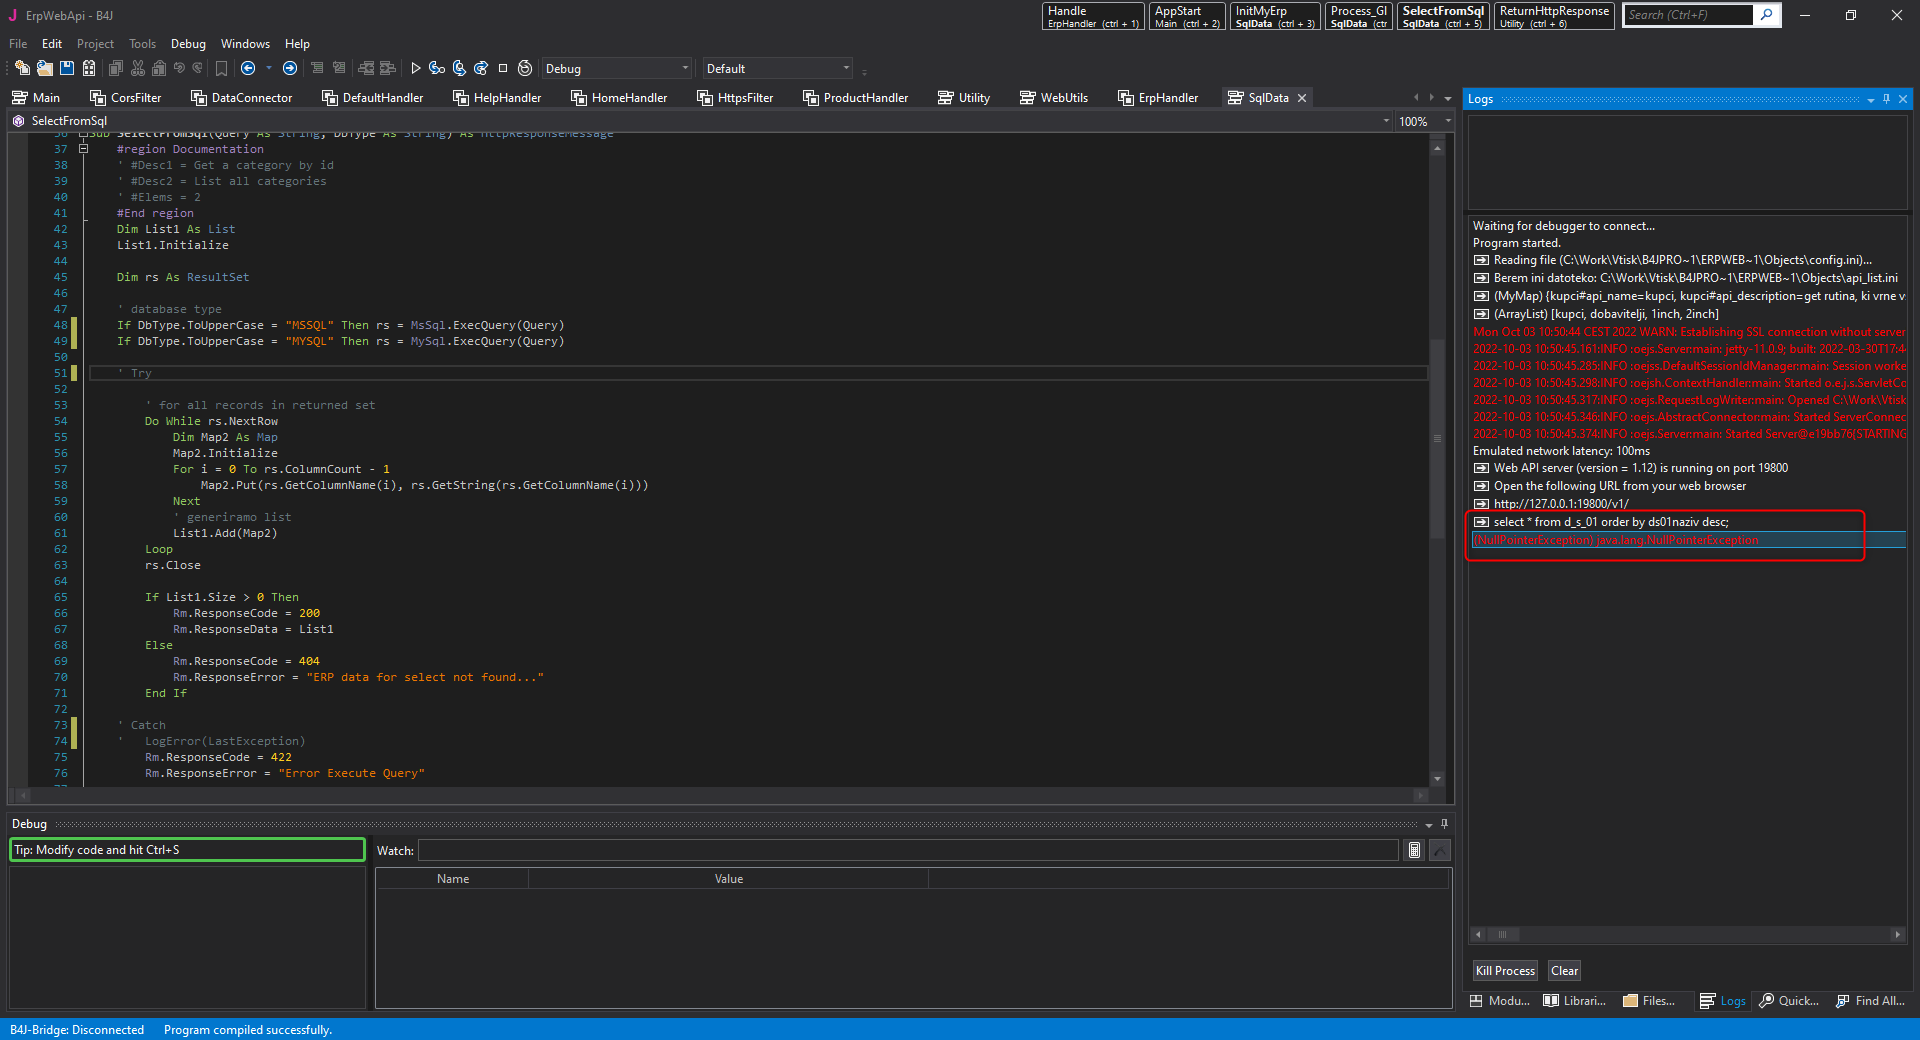The image size is (1920, 1040).
Task: Click the Save file toolbar icon
Action: click(x=67, y=68)
